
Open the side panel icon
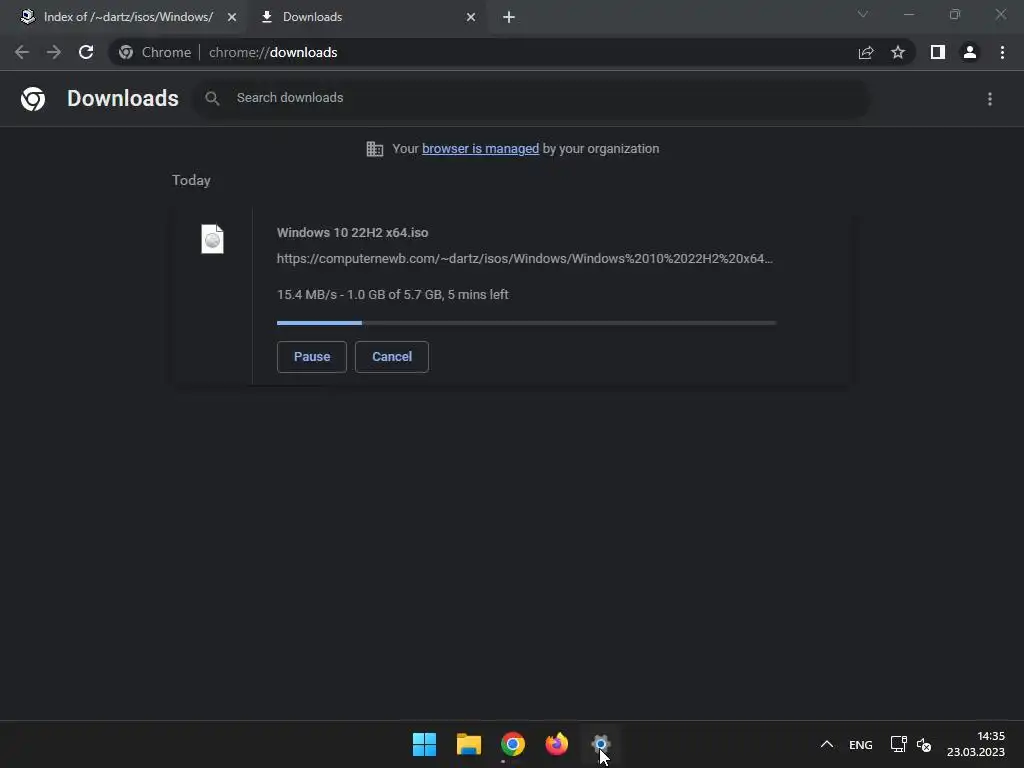(938, 52)
